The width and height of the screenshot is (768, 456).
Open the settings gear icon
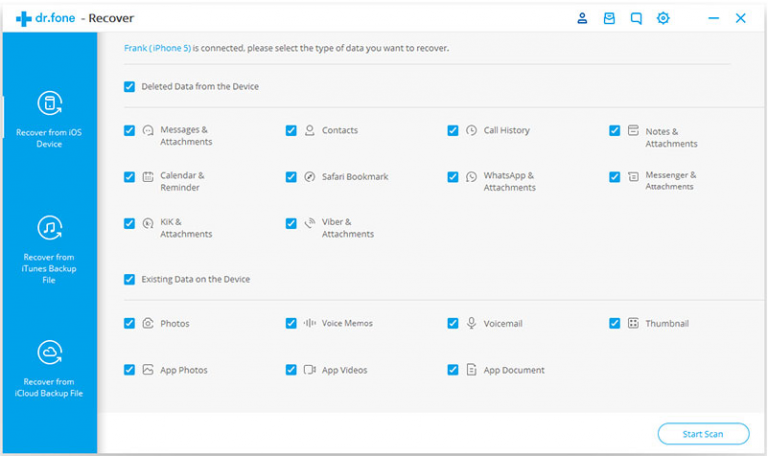click(663, 18)
